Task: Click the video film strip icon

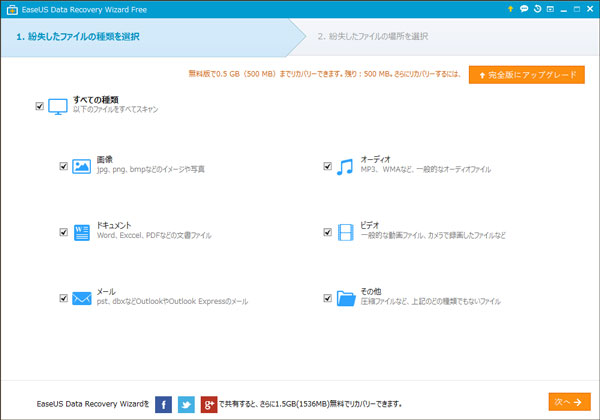Action: click(346, 233)
